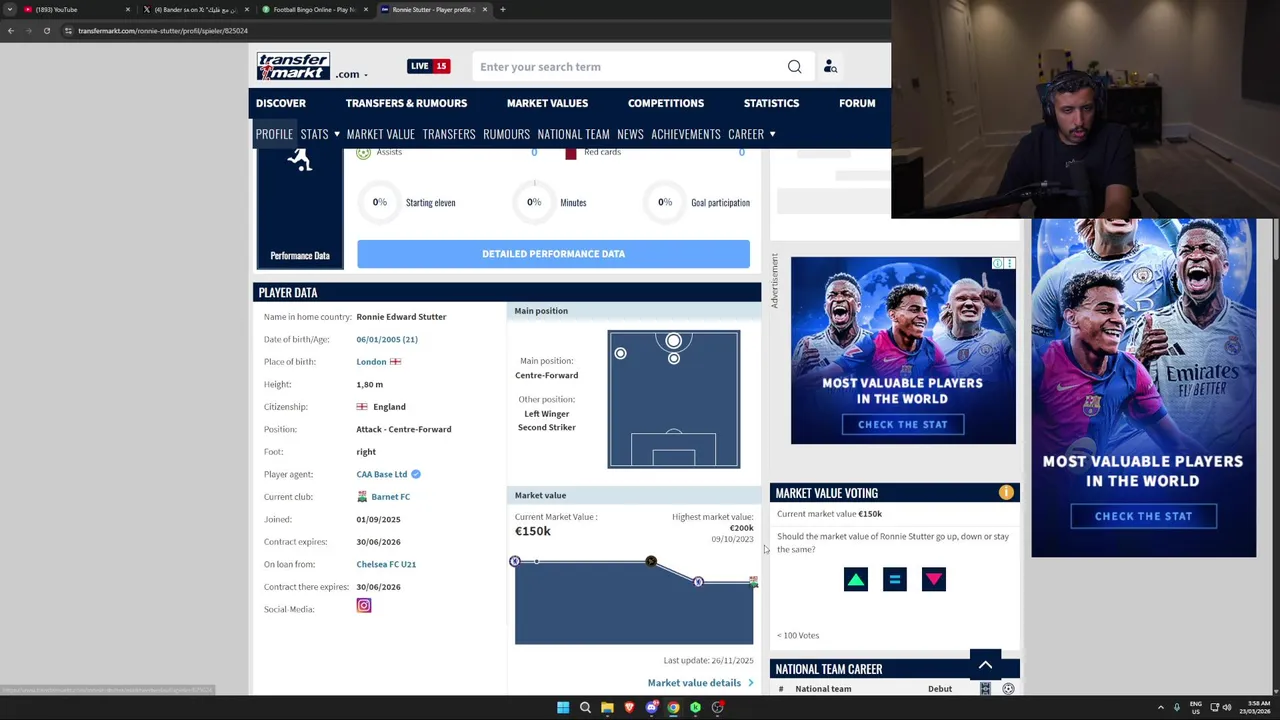Click the scroll-to-top arrow button
This screenshot has width=1280, height=720.
click(x=985, y=665)
